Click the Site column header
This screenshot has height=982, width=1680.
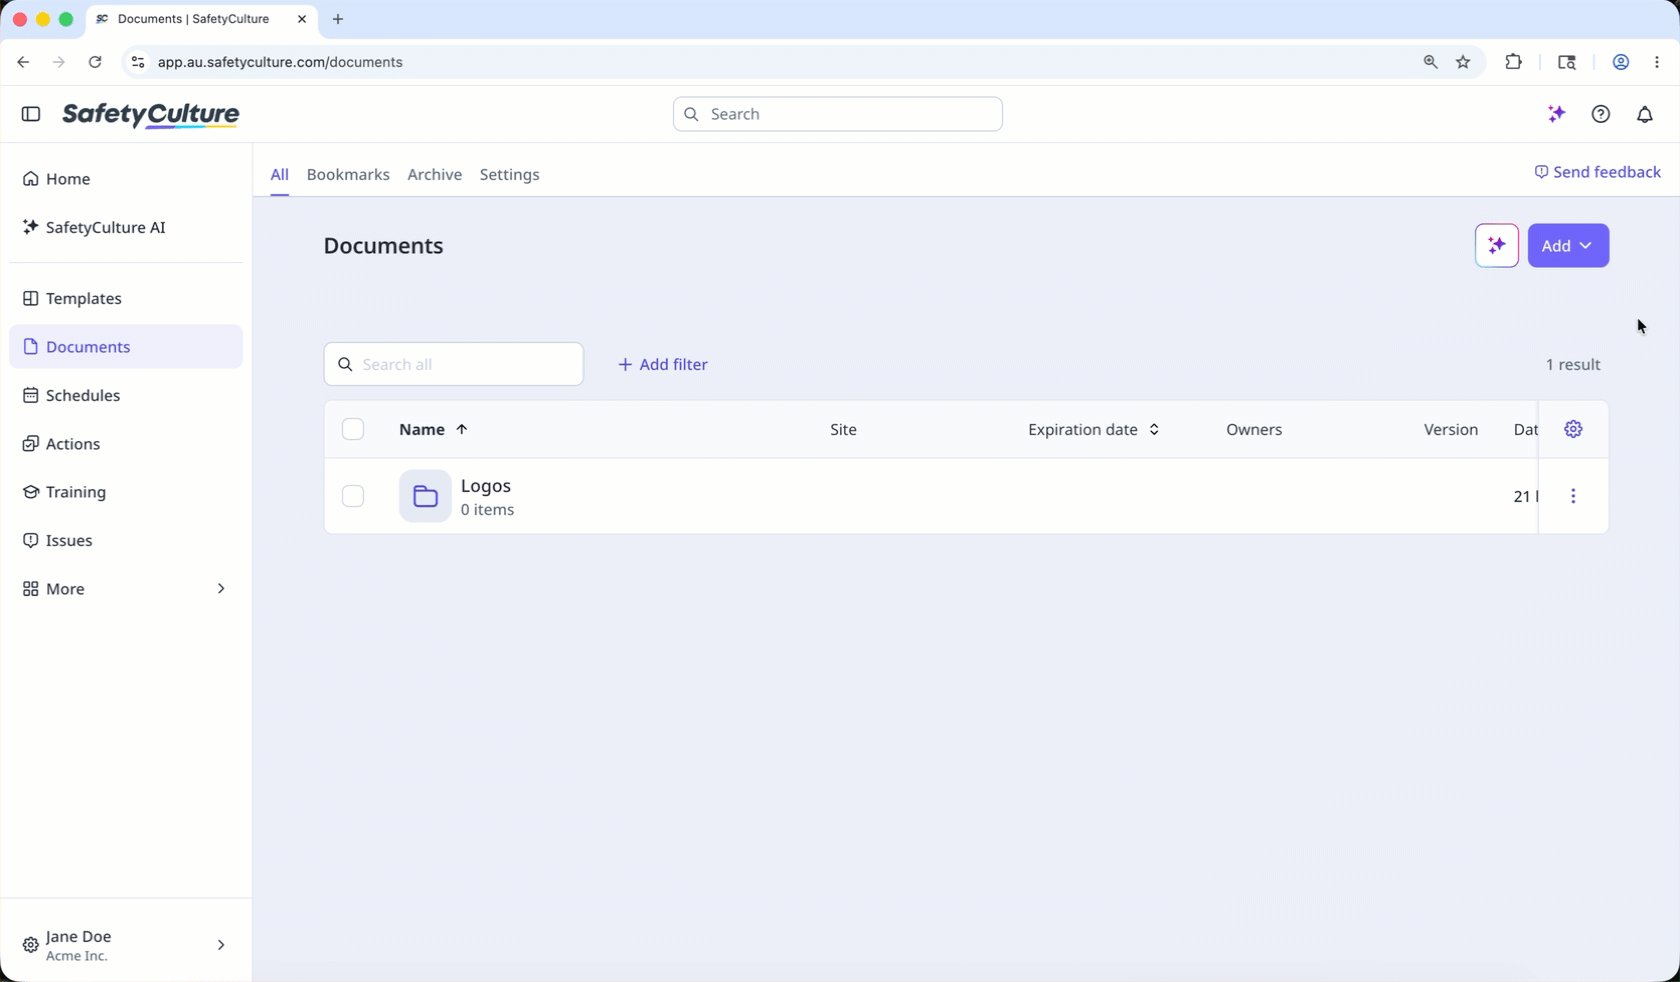(843, 429)
